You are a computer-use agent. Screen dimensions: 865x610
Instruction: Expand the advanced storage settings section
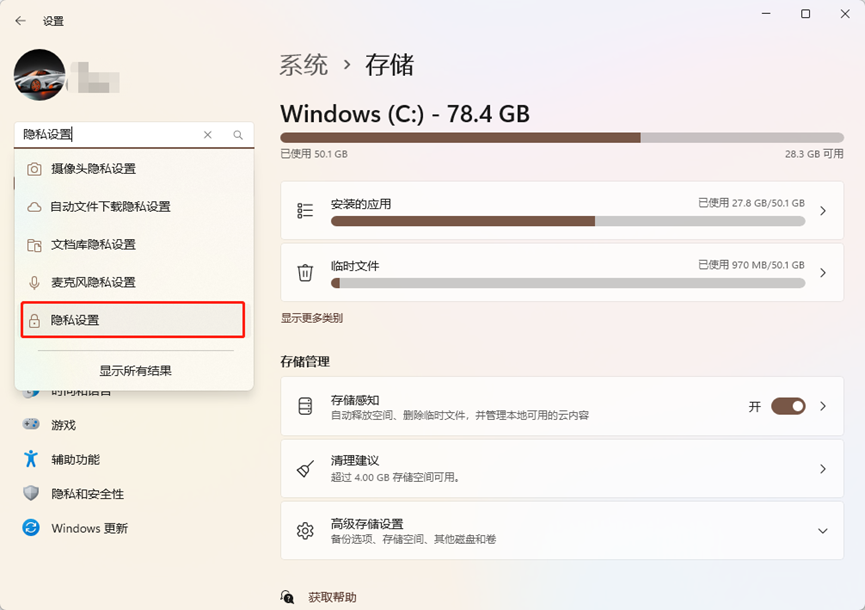(x=823, y=531)
